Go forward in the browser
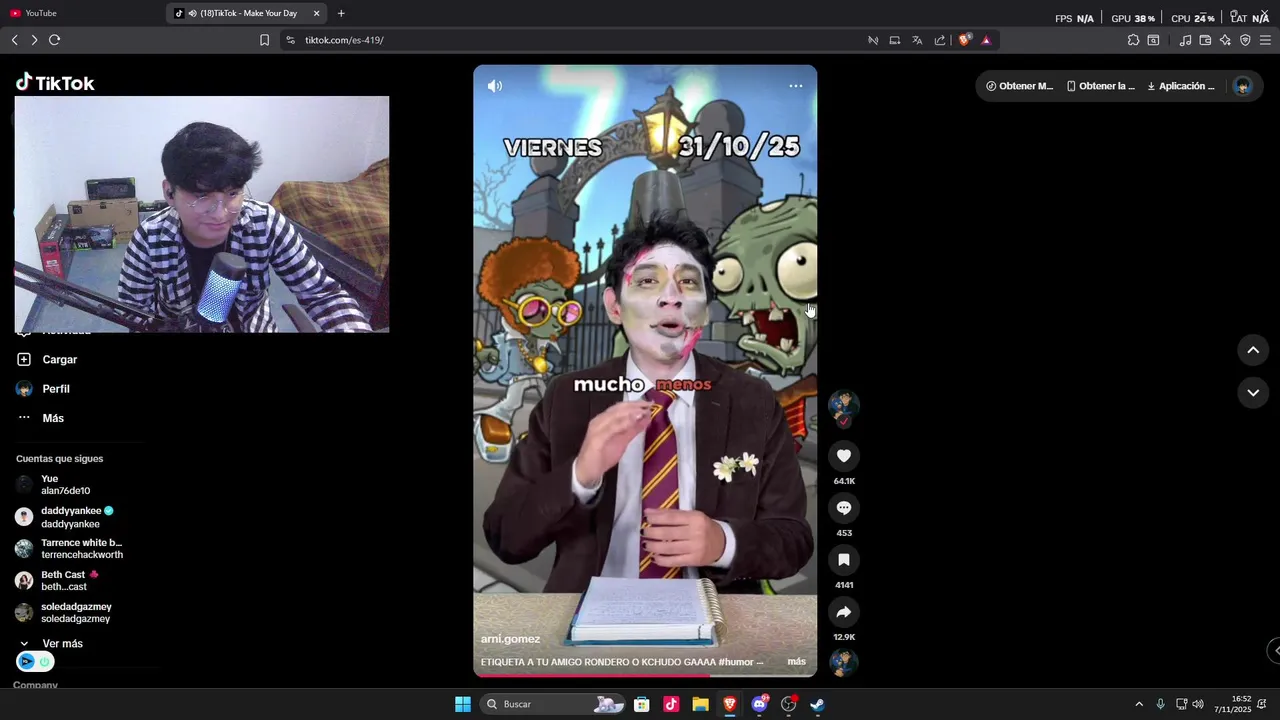Screen dimensions: 1280x720 (x=34, y=40)
